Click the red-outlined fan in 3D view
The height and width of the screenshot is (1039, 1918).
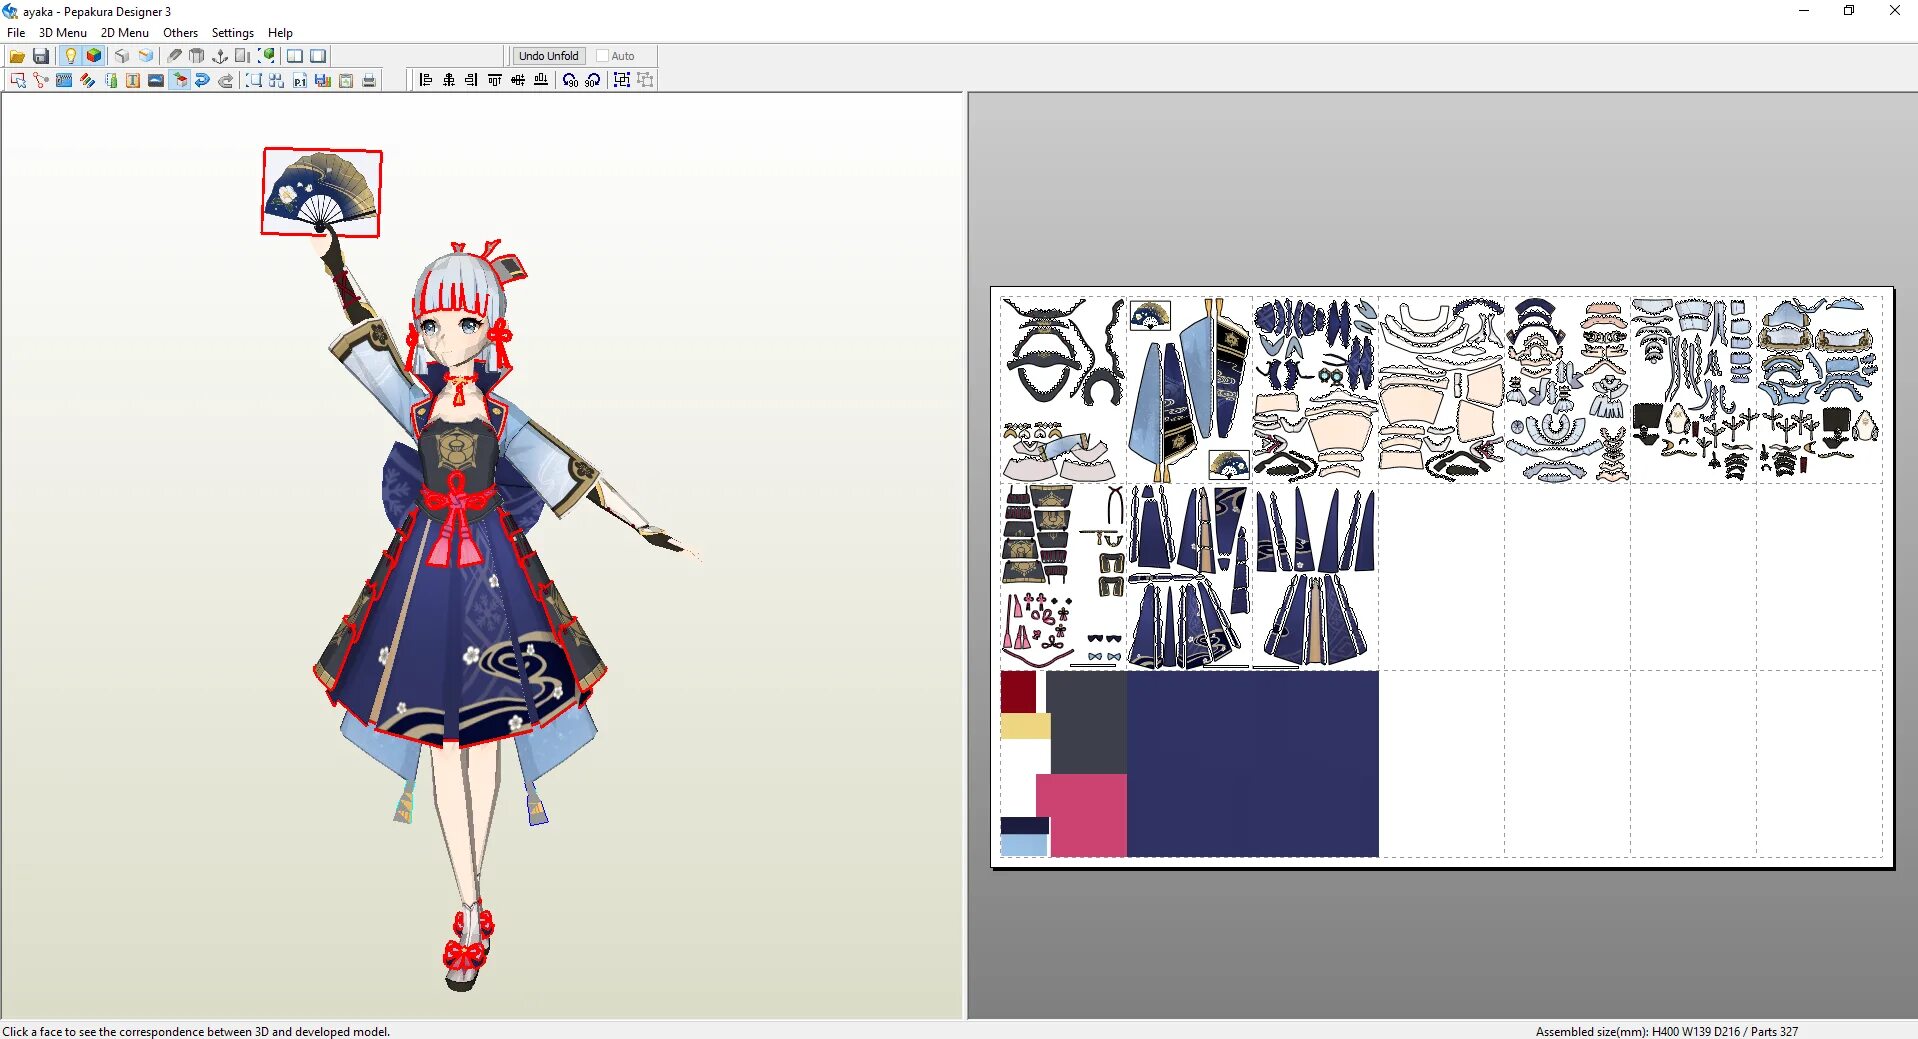click(321, 191)
